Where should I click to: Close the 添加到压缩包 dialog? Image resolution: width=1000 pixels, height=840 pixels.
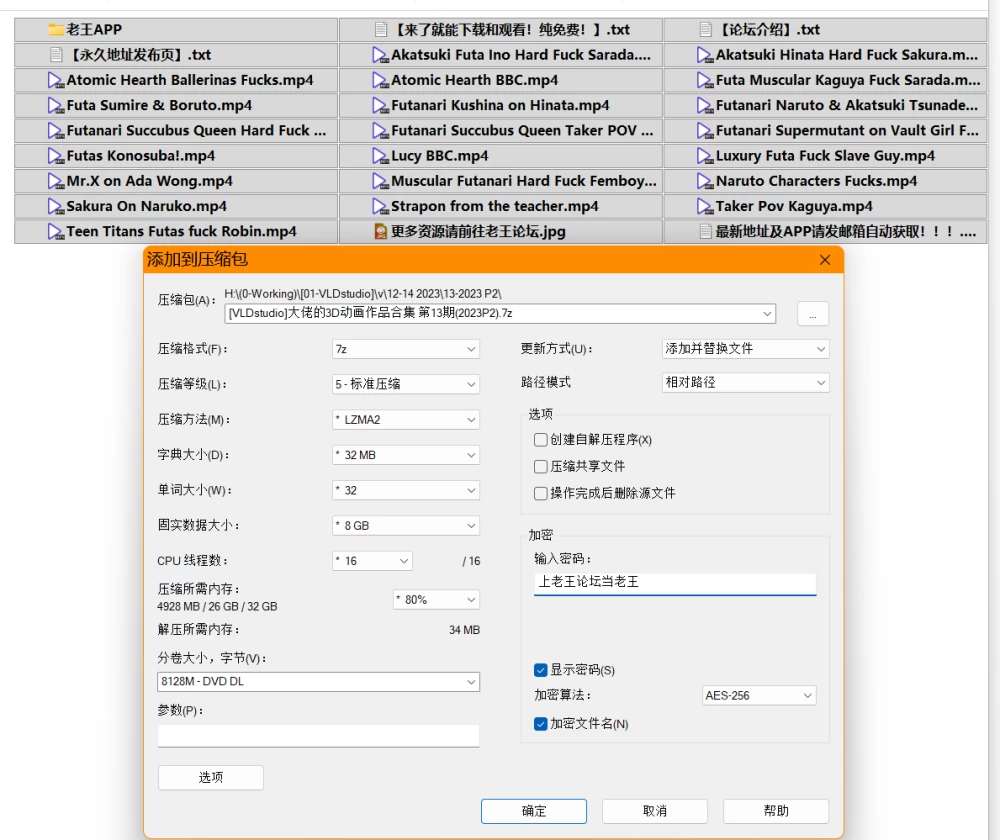click(825, 260)
